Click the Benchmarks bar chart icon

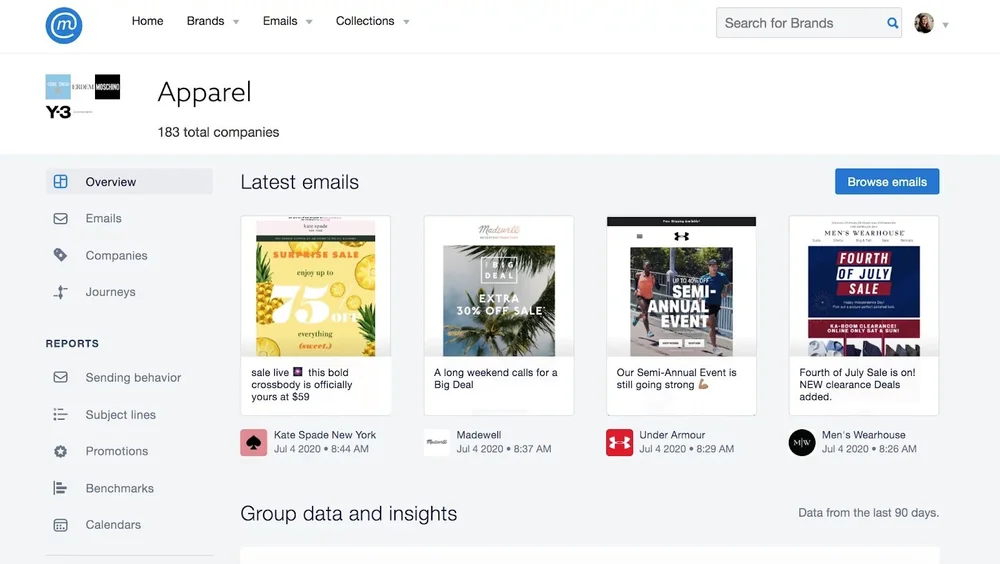[61, 488]
